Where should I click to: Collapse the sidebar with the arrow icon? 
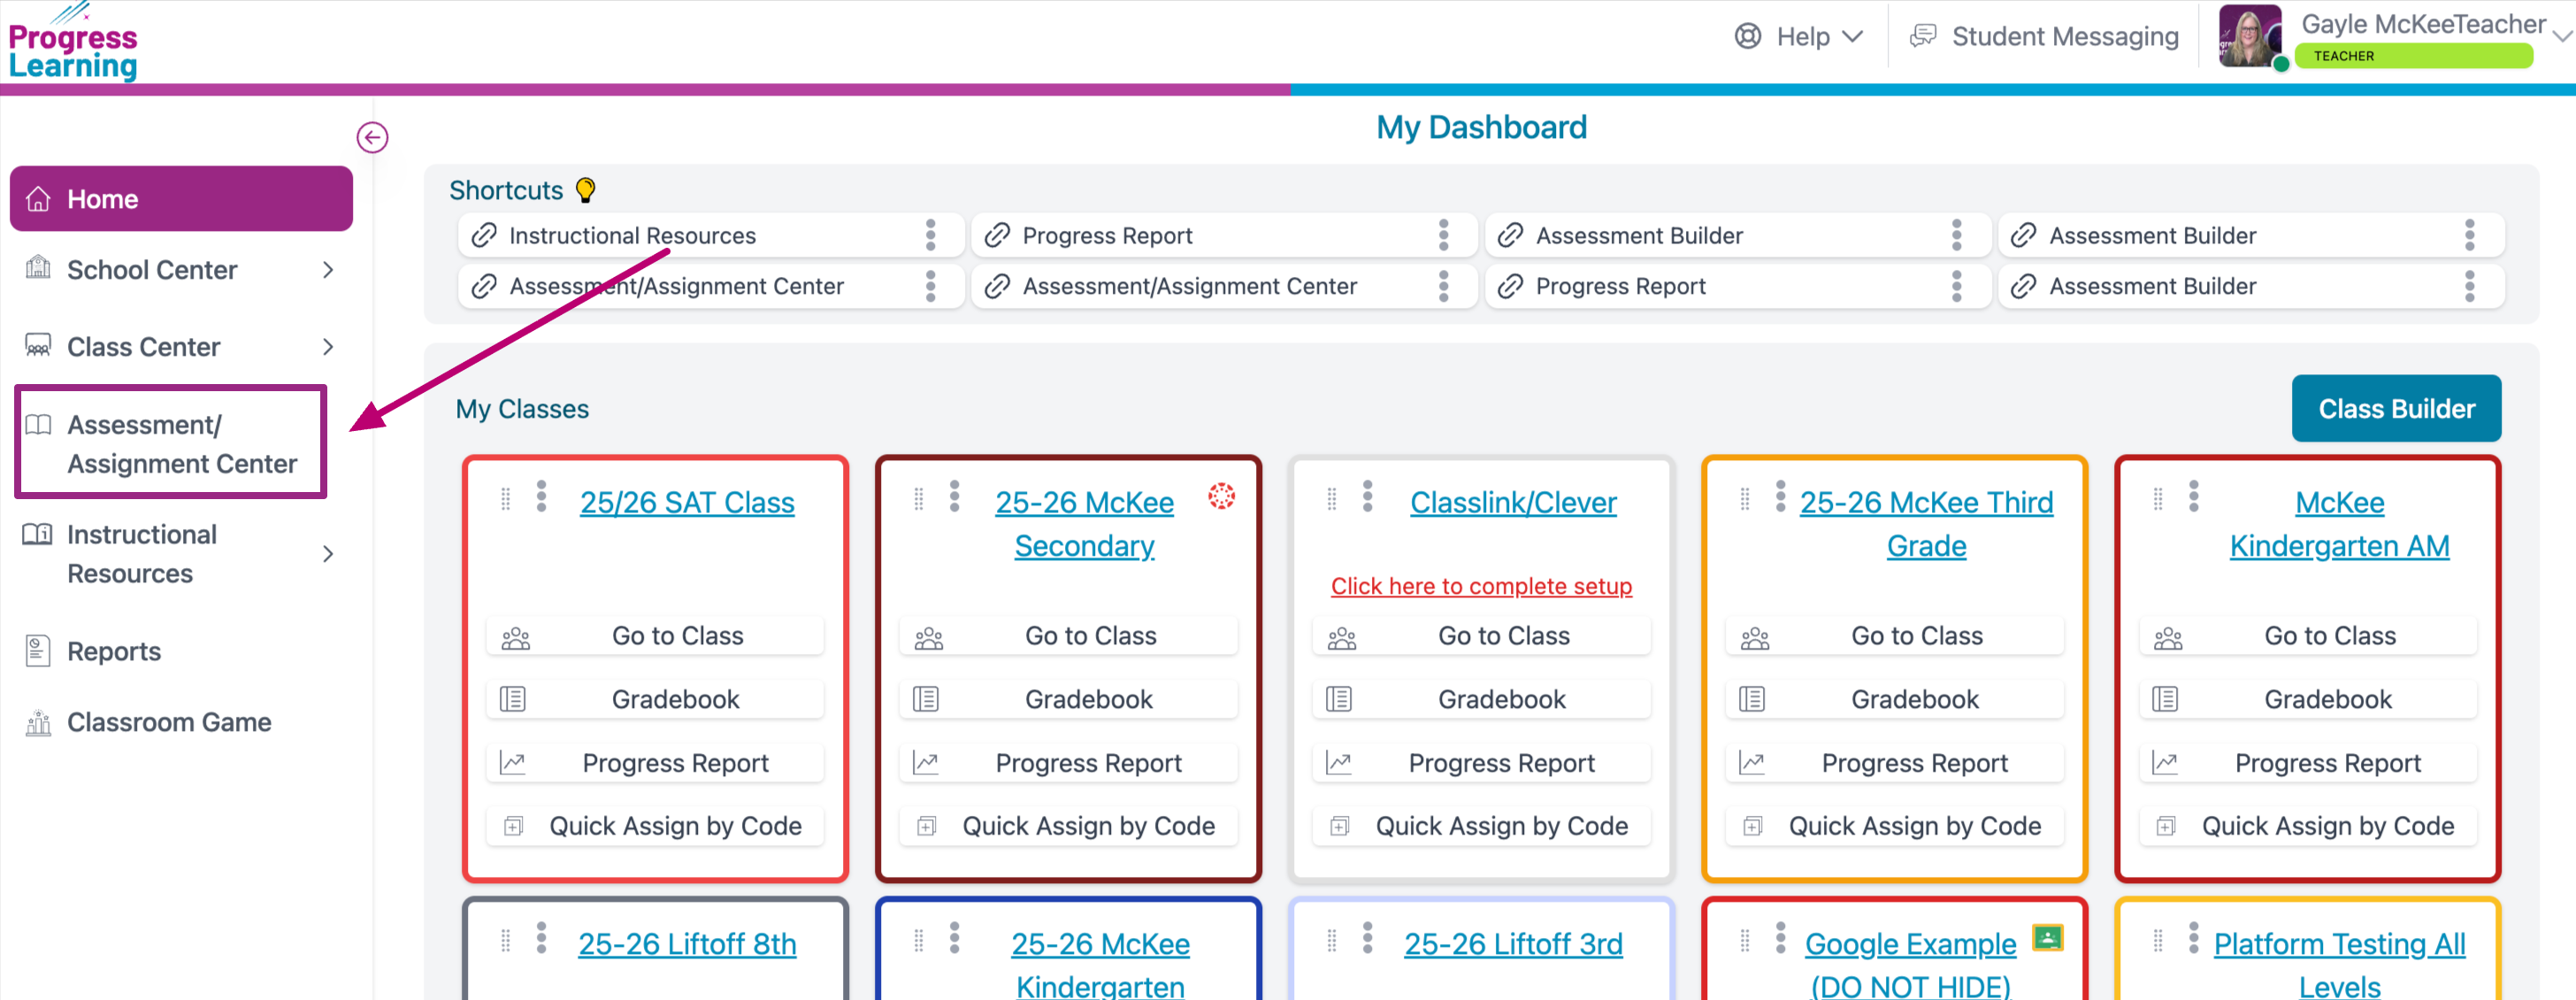pyautogui.click(x=372, y=137)
